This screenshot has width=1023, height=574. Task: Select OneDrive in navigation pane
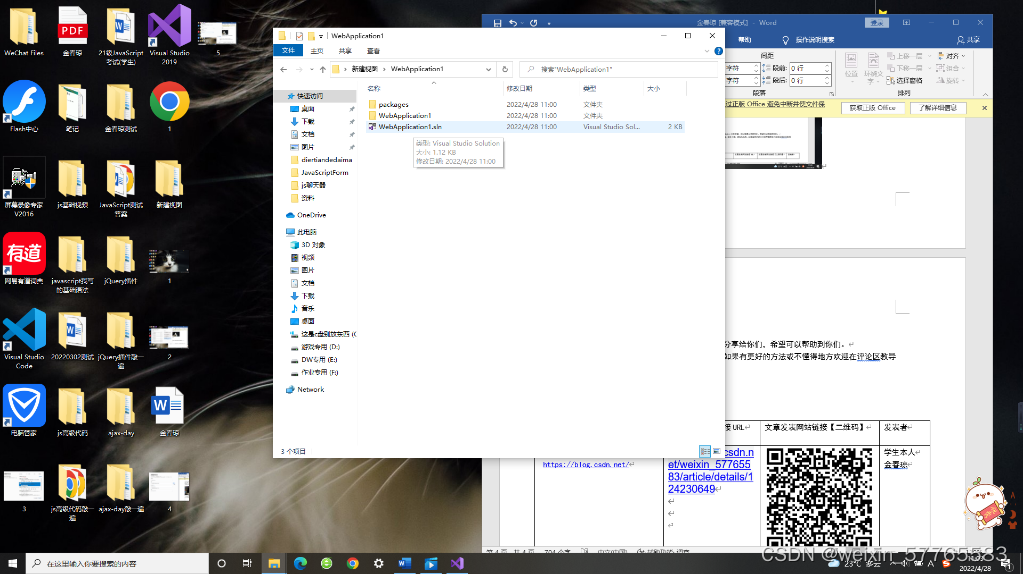click(x=306, y=215)
